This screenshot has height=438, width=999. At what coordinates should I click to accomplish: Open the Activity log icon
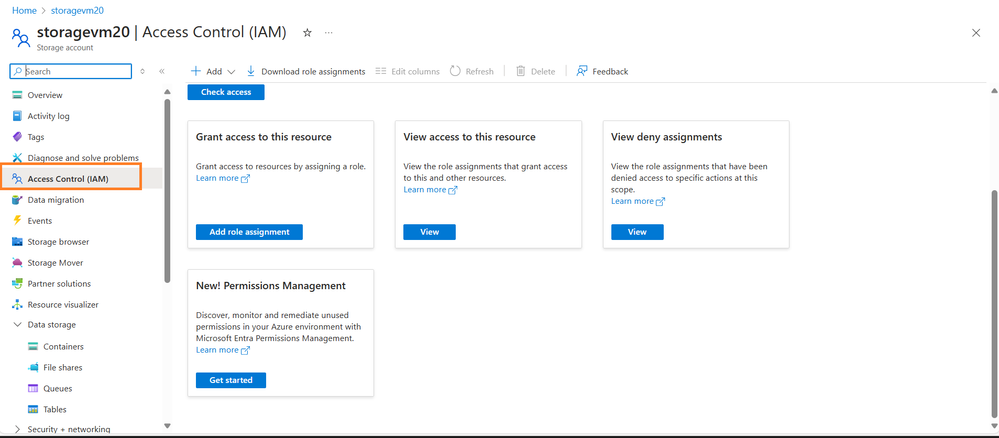coord(17,116)
